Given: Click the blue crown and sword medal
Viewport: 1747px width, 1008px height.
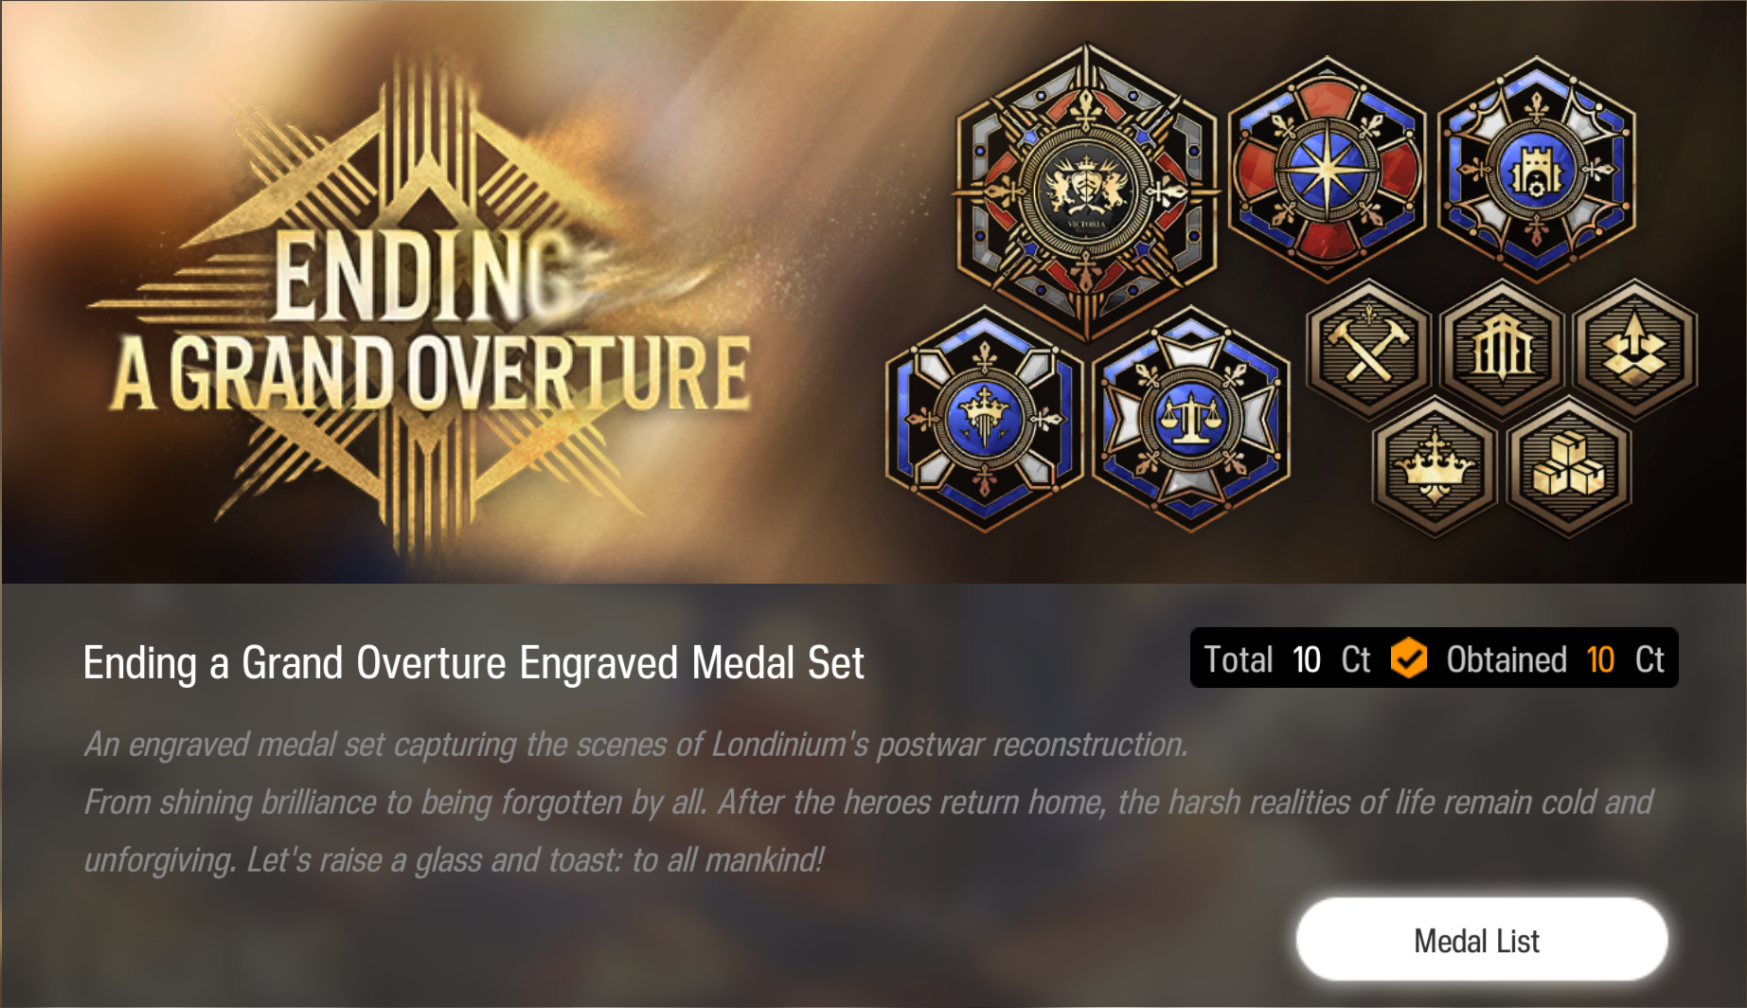Looking at the screenshot, I should (984, 419).
